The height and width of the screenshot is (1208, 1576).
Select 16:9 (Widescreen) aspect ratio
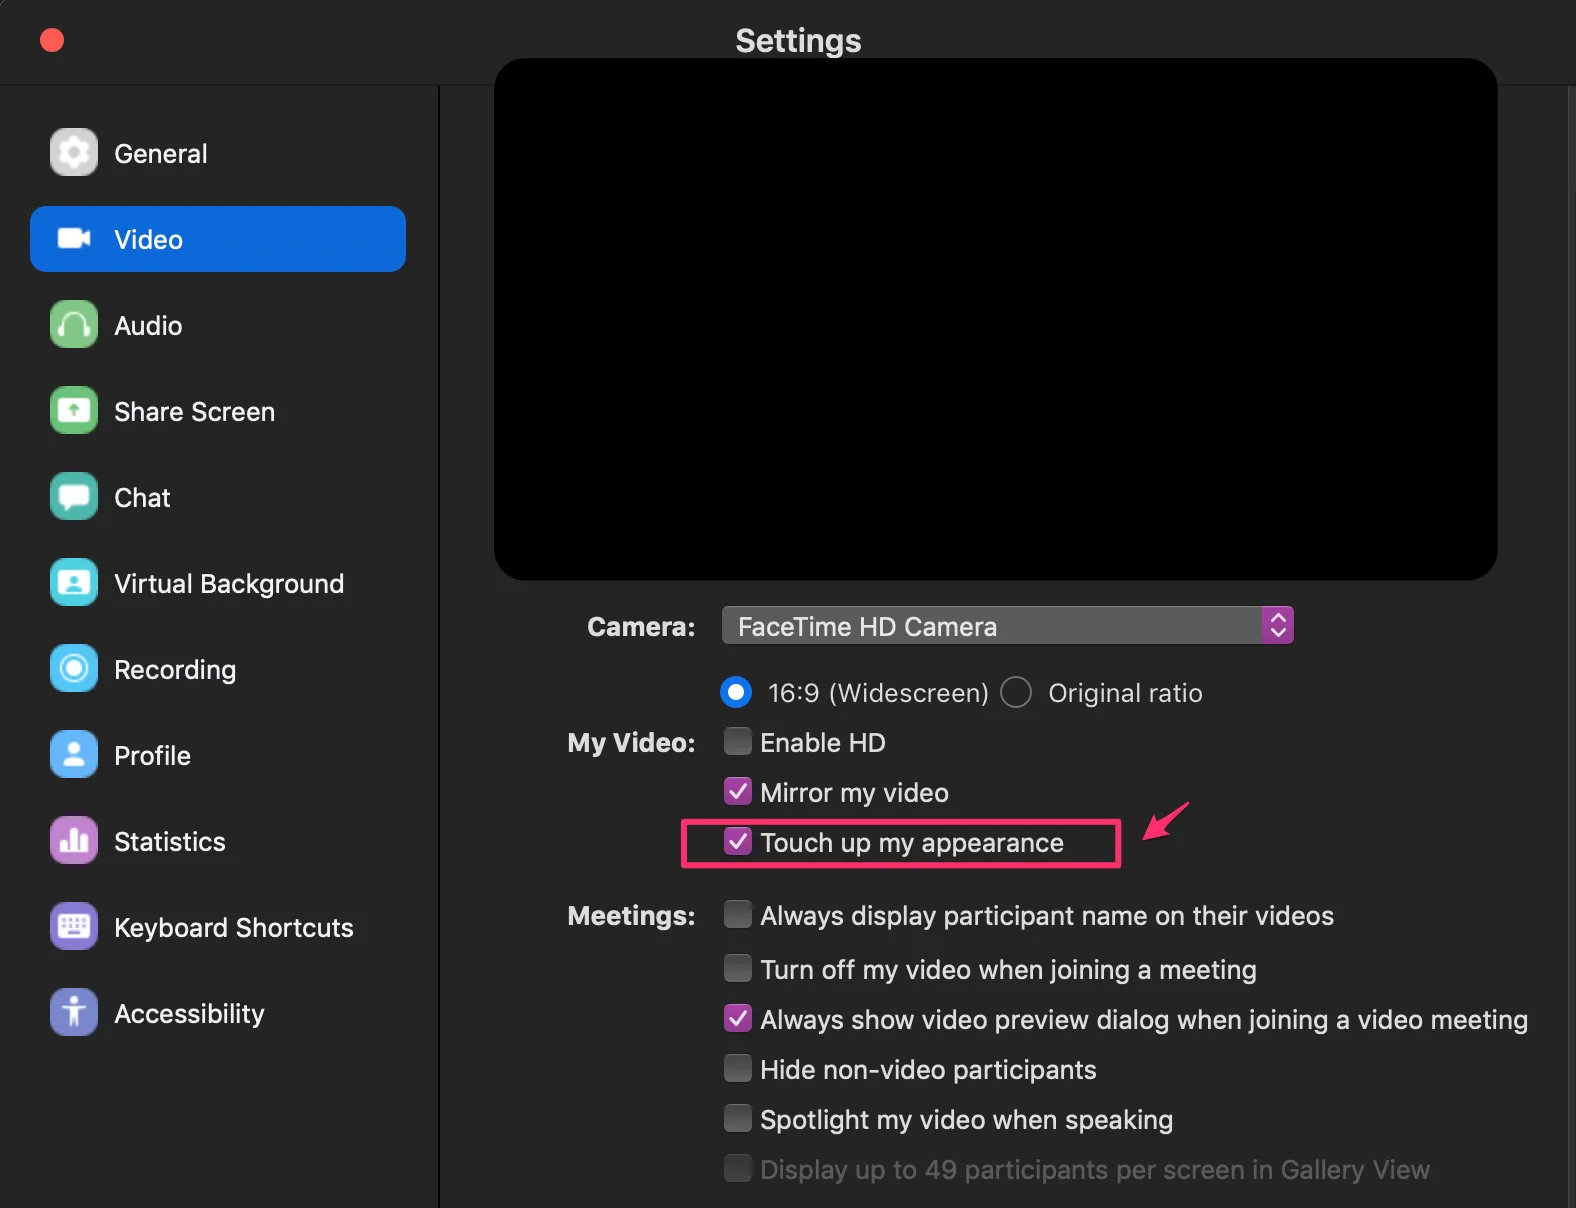pyautogui.click(x=736, y=692)
